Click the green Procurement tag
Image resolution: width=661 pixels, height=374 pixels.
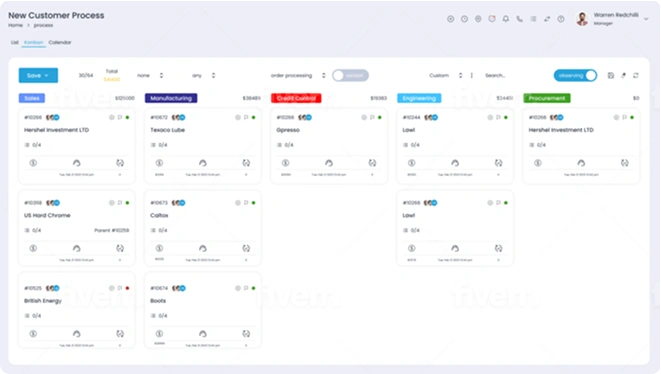click(547, 98)
